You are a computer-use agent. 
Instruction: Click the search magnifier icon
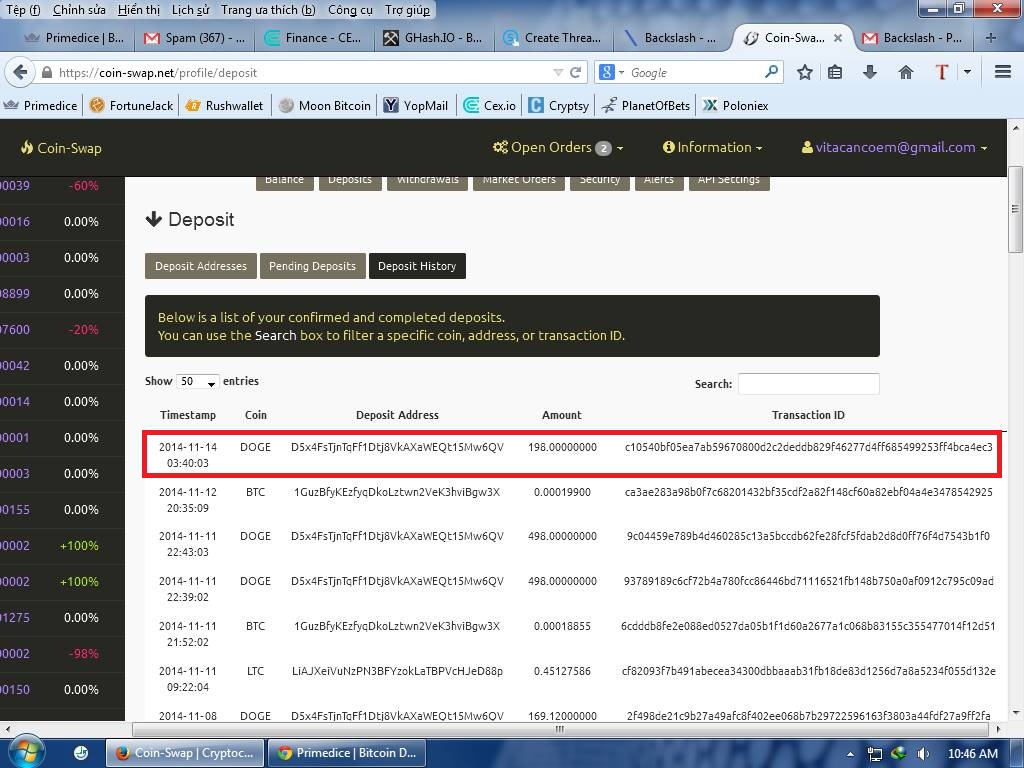click(771, 72)
